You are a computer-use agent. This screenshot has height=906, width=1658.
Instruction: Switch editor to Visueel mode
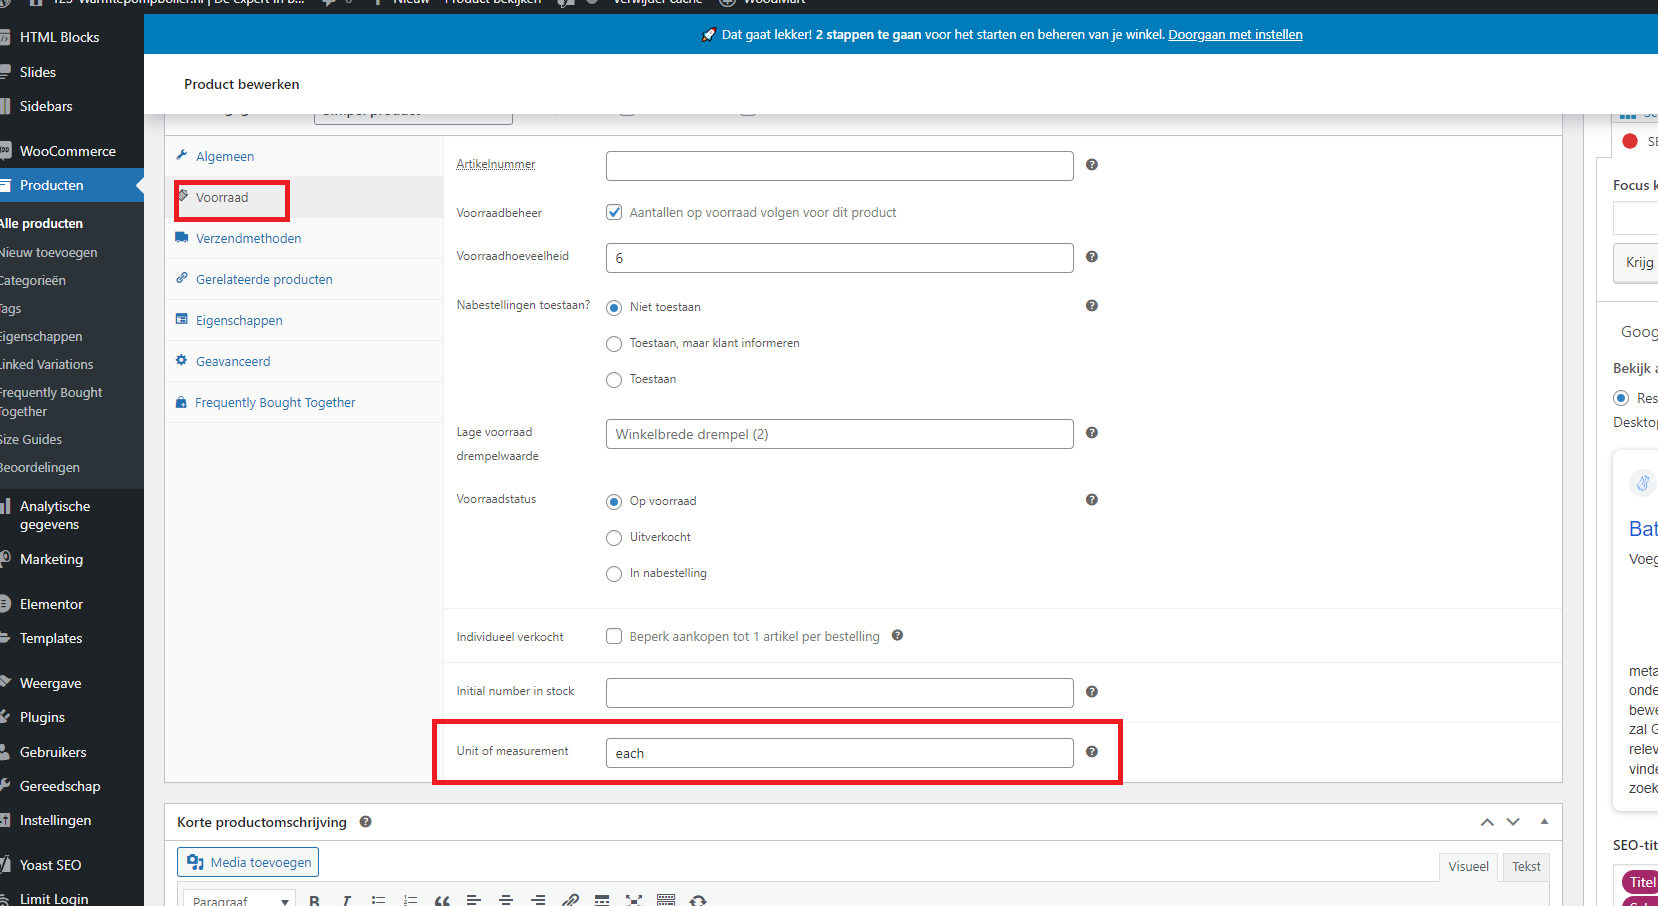1468,867
